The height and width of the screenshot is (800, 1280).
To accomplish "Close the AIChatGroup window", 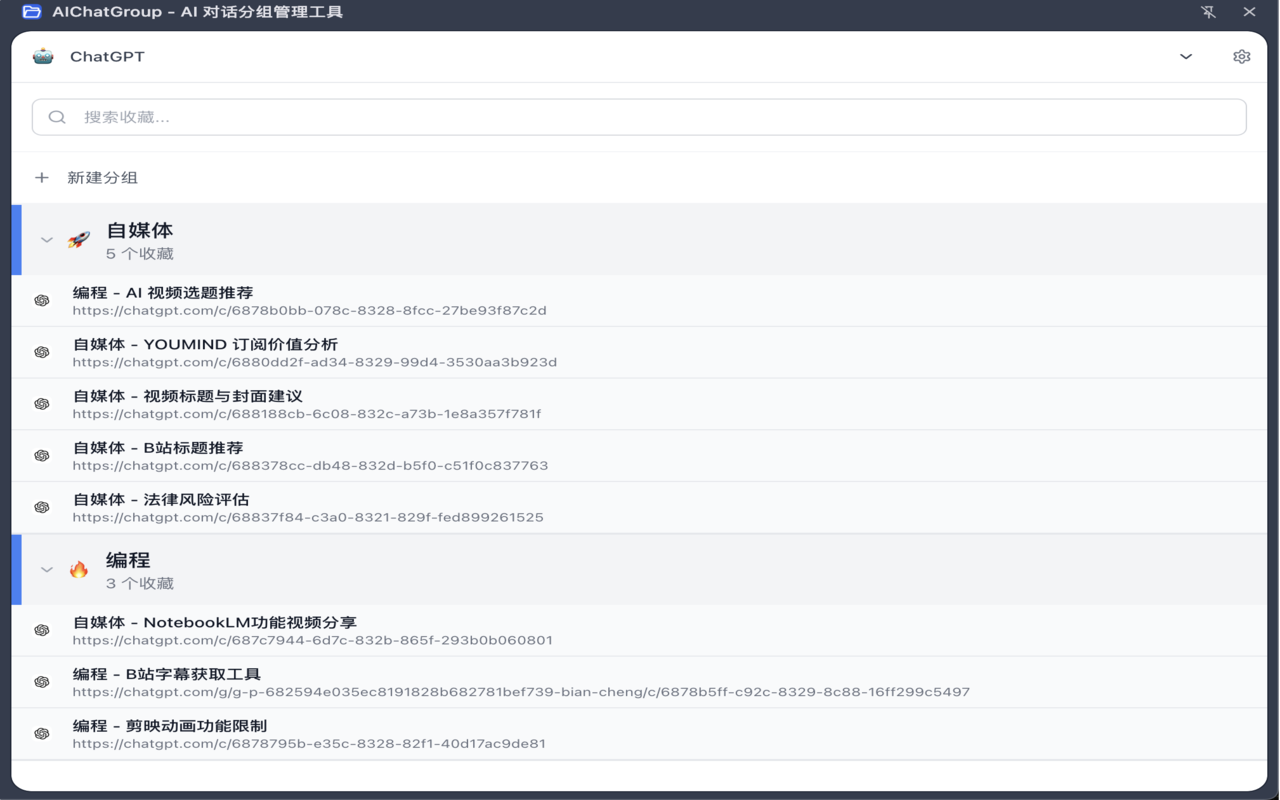I will pos(1249,12).
